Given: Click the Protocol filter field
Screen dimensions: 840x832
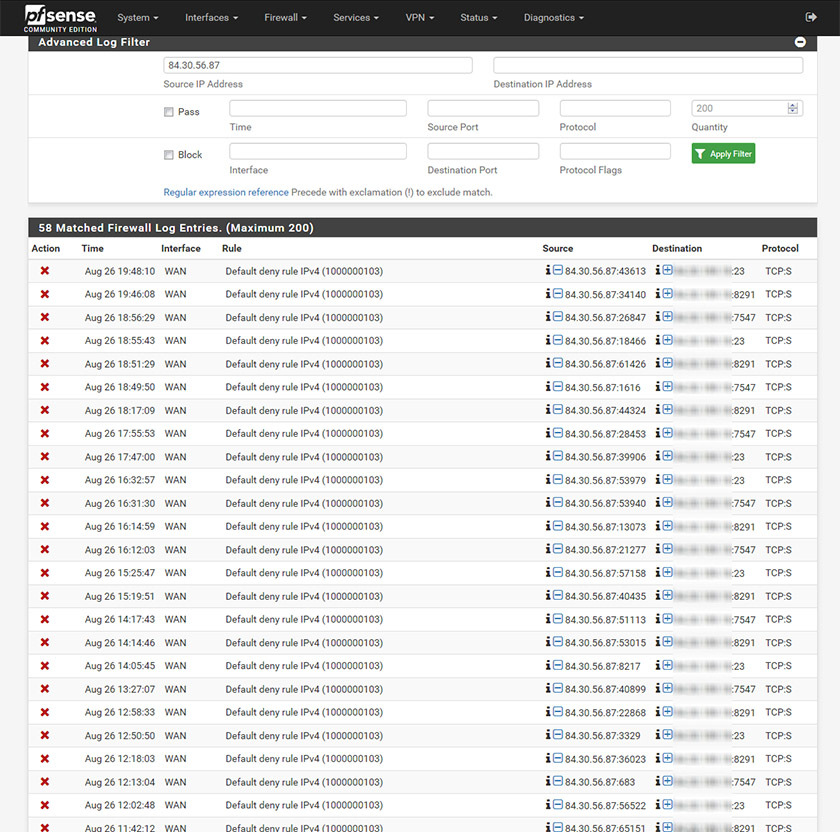Looking at the screenshot, I should [x=615, y=108].
